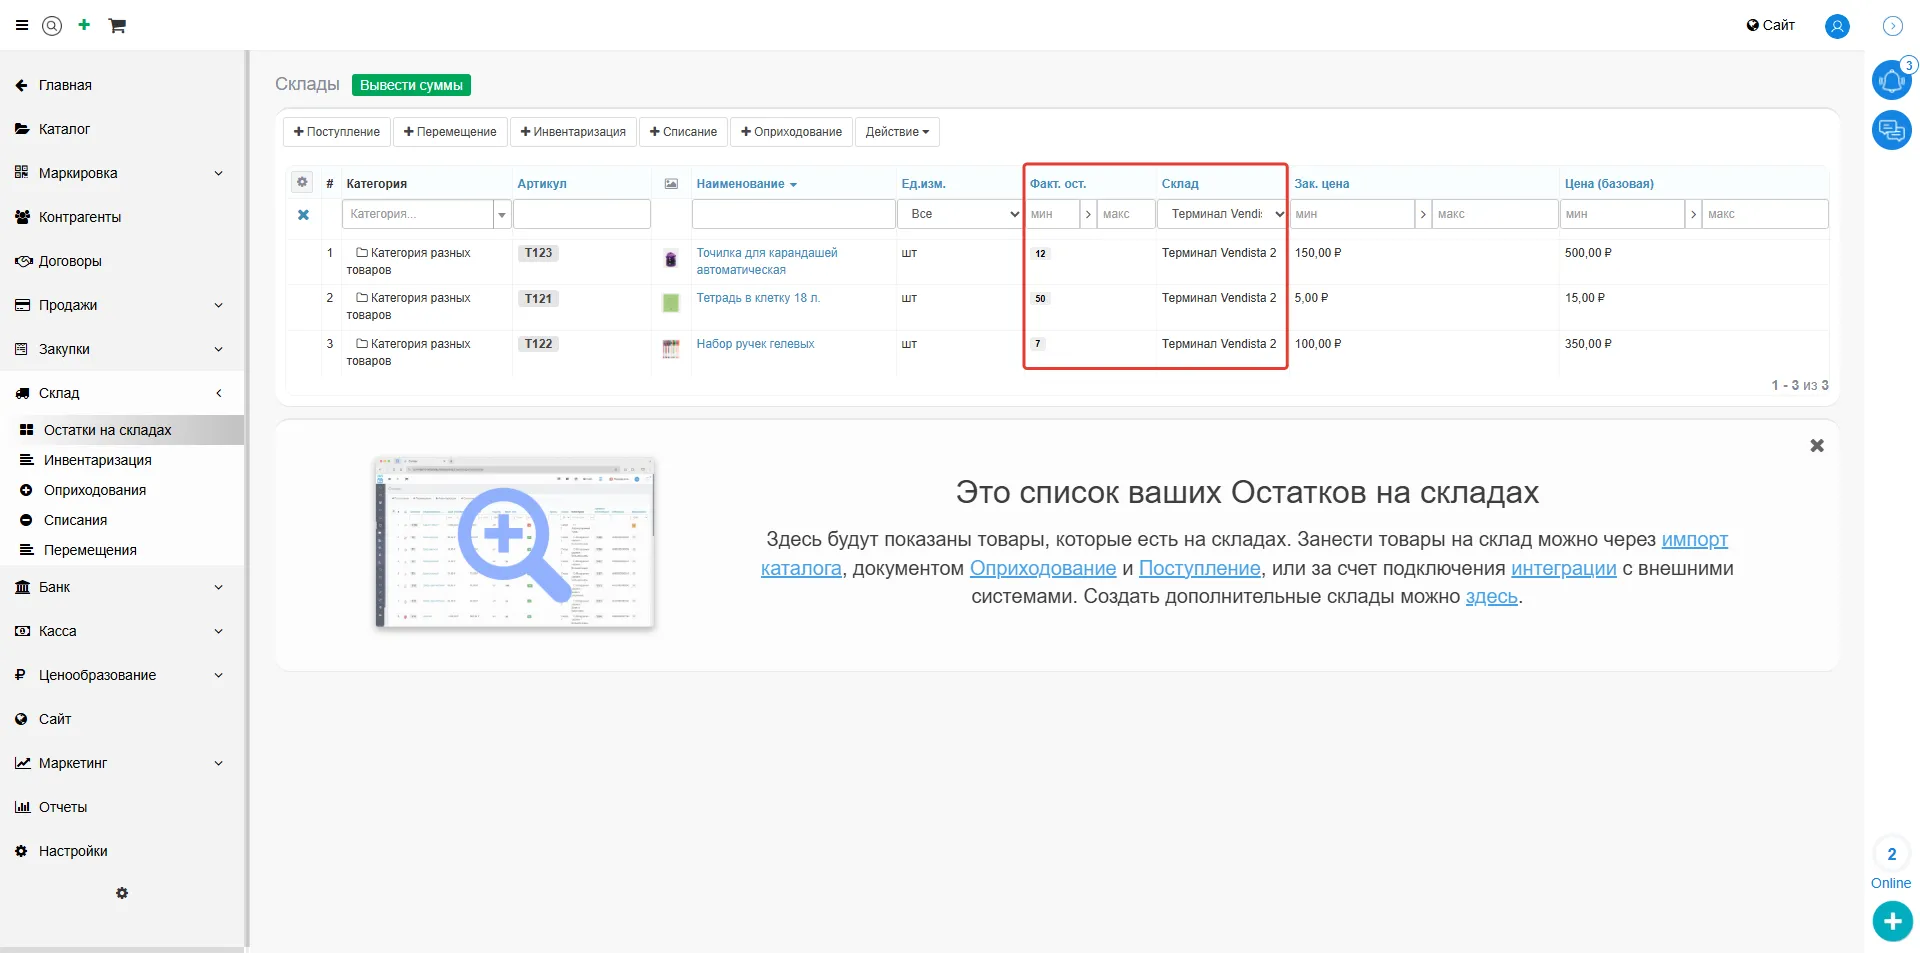Screen dimensions: 1920x953
Task: Click the green plus icon in top bar
Action: [84, 25]
